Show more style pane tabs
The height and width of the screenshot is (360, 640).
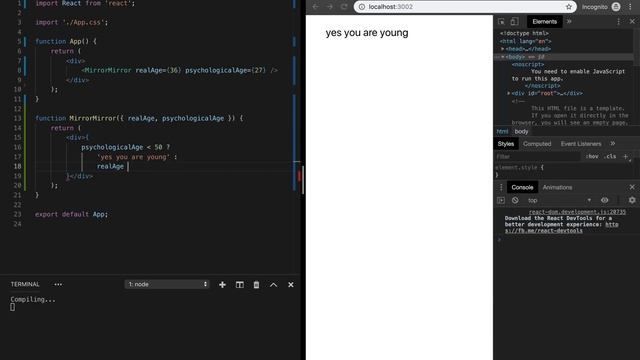pos(613,144)
